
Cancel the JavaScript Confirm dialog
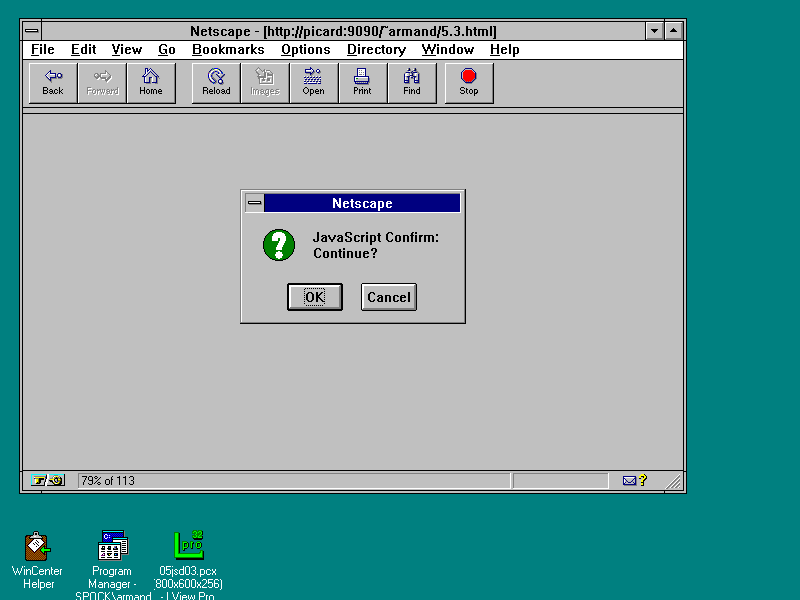coord(389,297)
